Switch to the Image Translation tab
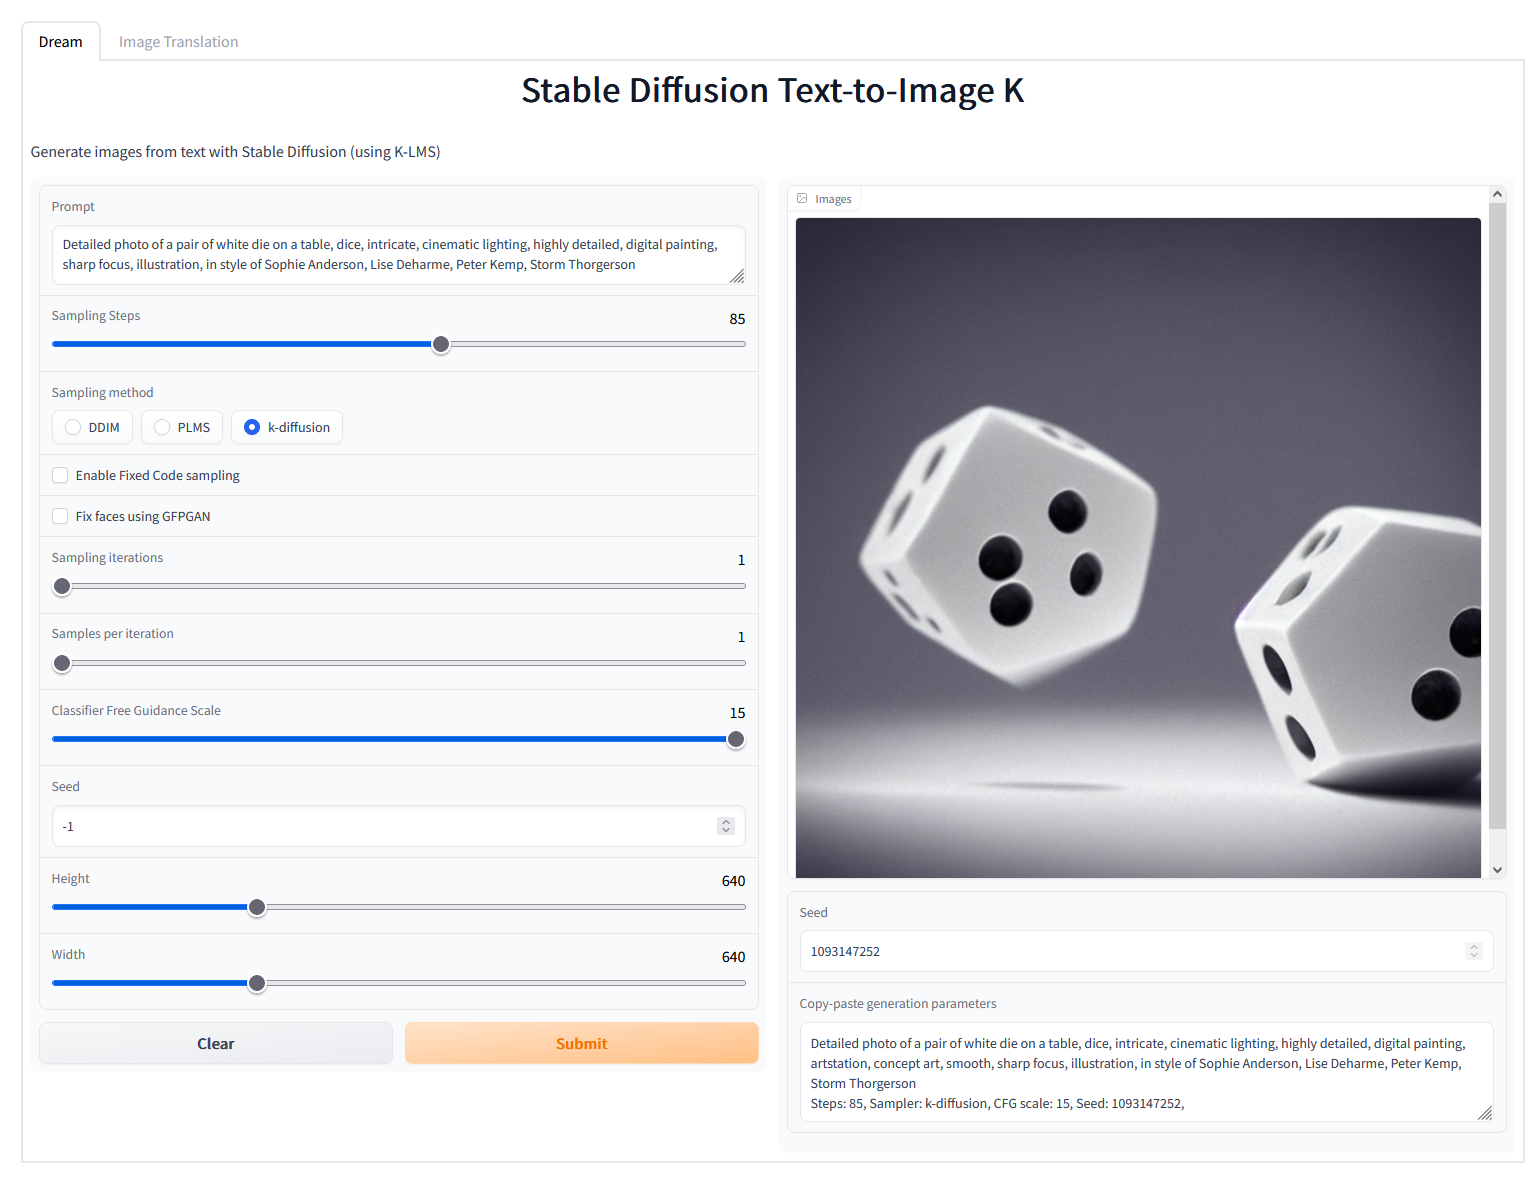Image resolution: width=1536 pixels, height=1185 pixels. (178, 42)
